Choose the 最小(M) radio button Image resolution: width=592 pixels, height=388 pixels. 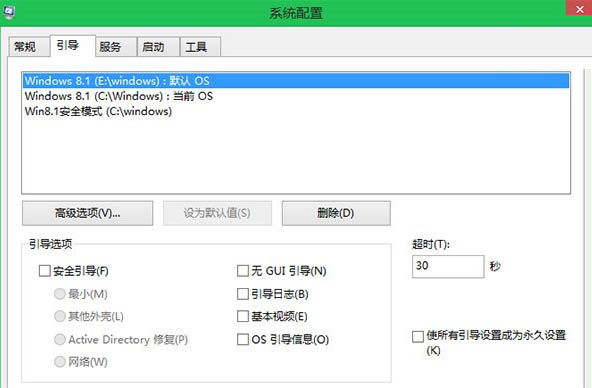[60, 294]
